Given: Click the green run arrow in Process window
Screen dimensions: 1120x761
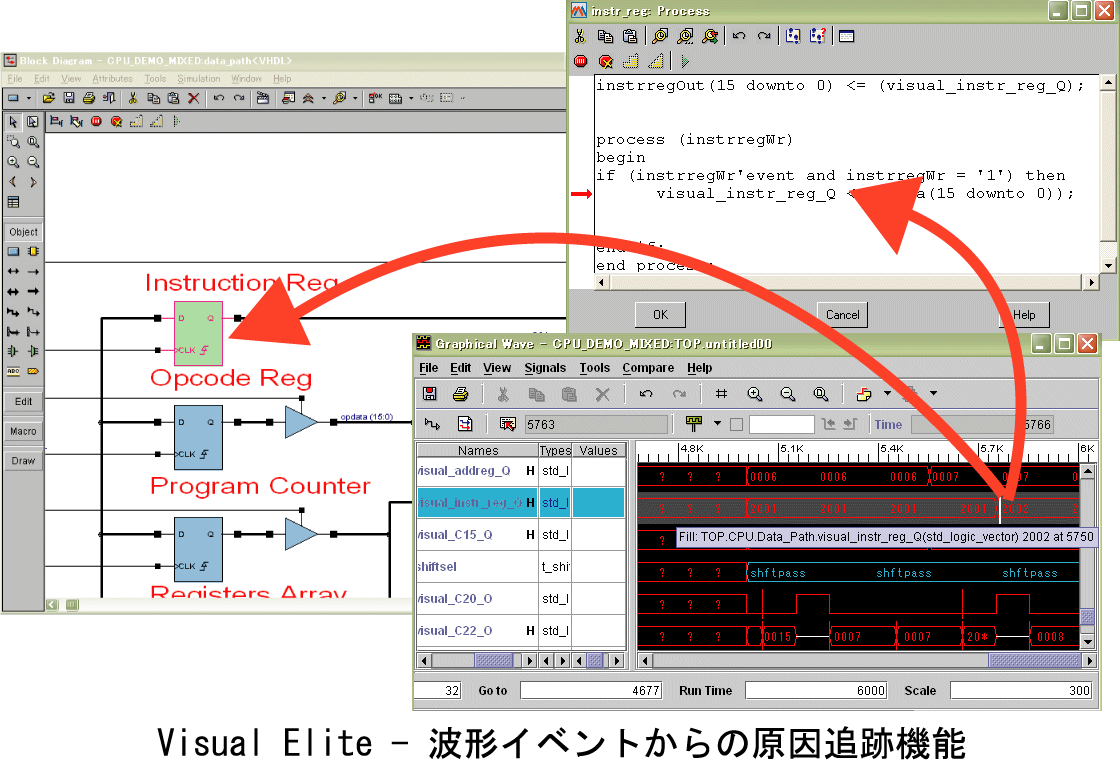Looking at the screenshot, I should 685,61.
